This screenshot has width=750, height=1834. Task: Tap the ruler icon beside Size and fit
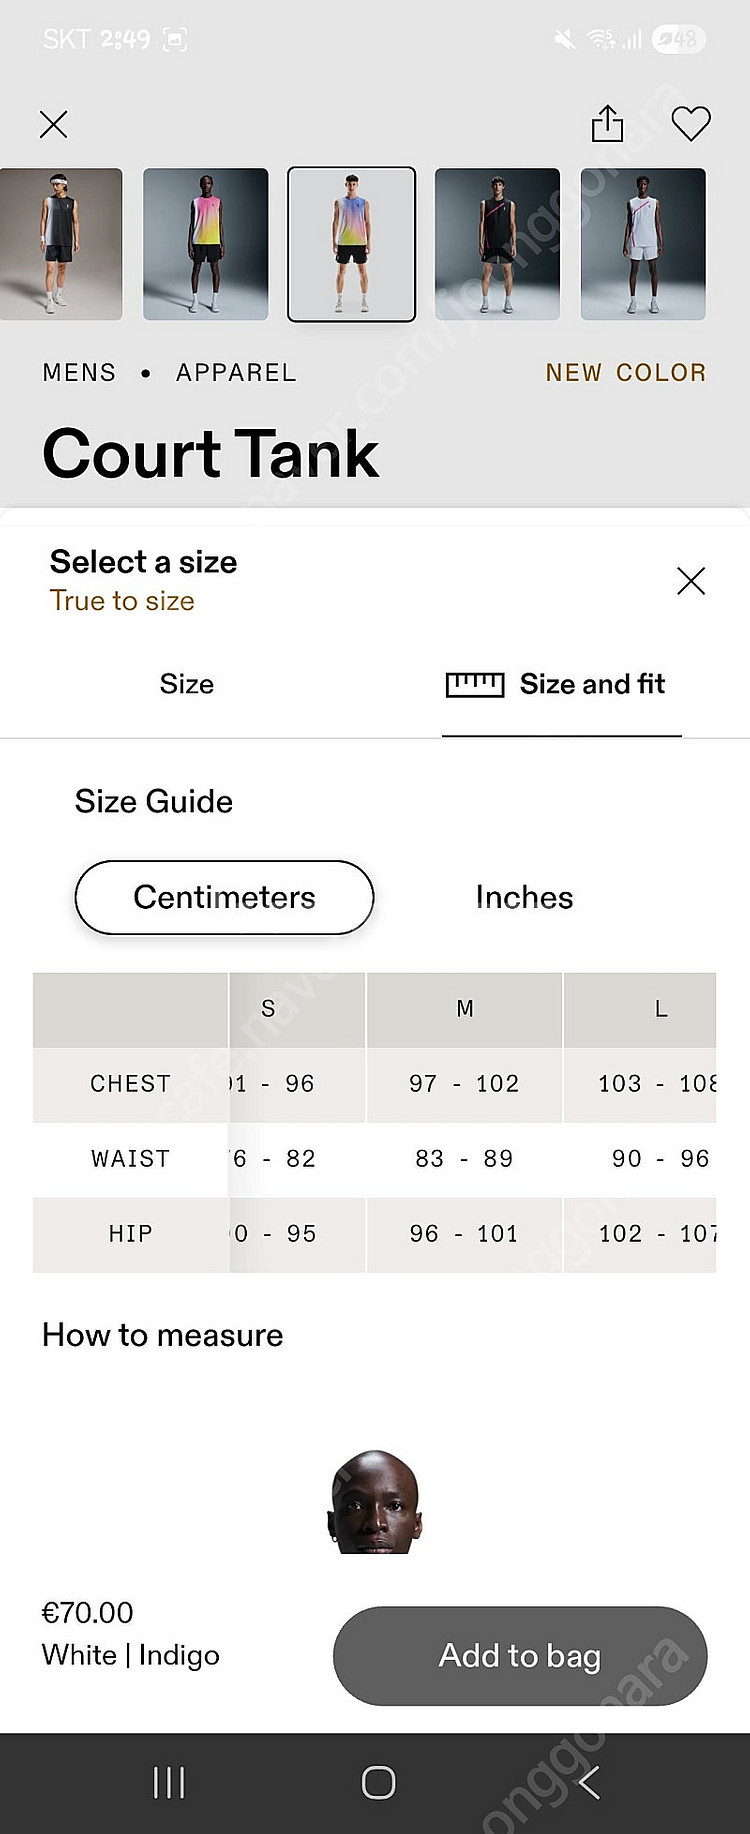(x=475, y=685)
